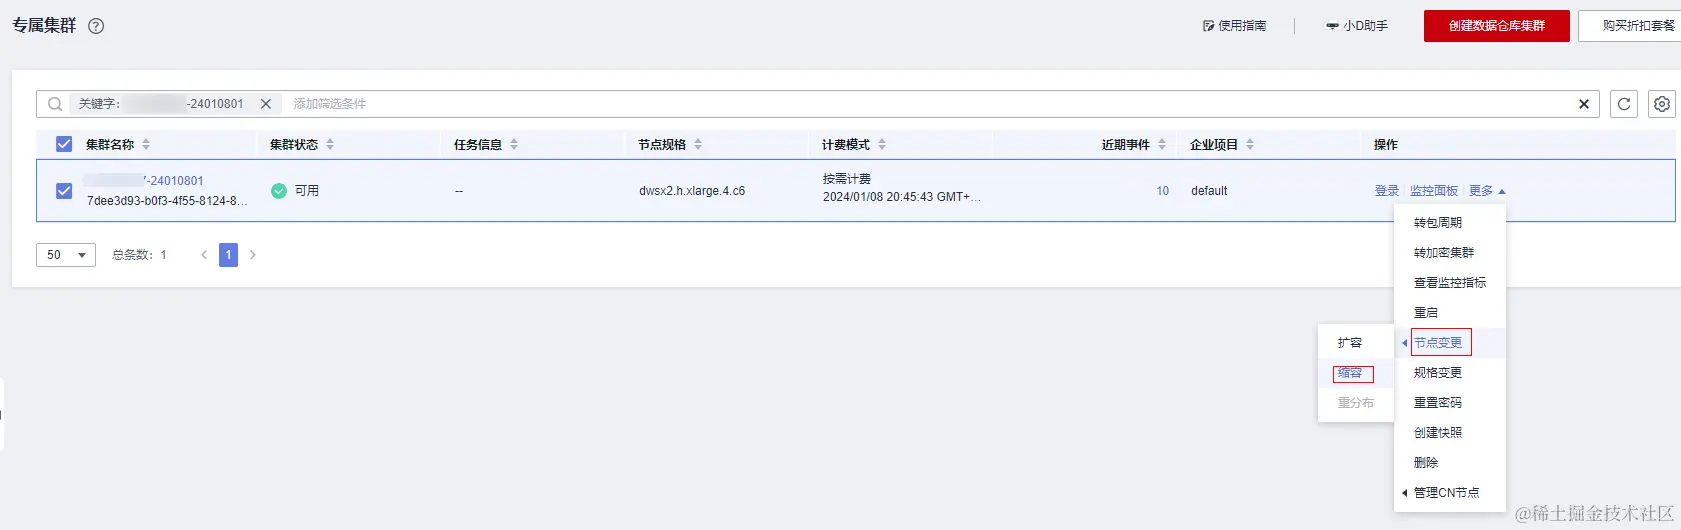Go to the next page arrow
Screen dimensions: 1681x530
click(253, 255)
